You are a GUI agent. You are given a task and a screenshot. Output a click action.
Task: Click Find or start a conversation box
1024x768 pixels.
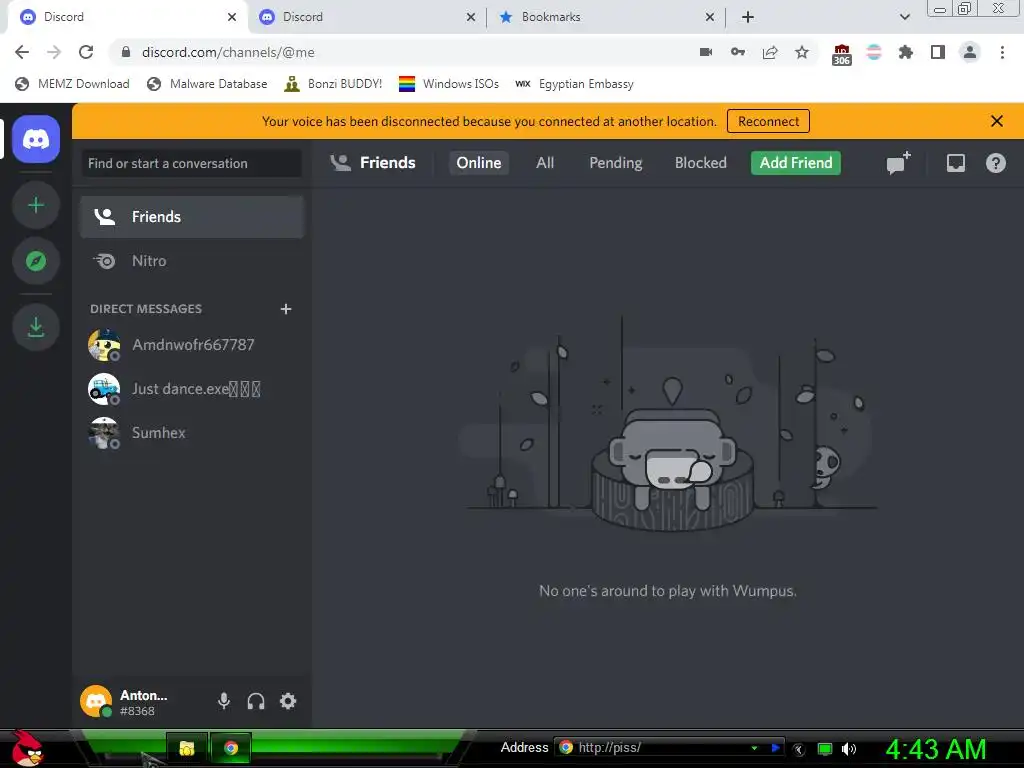192,163
